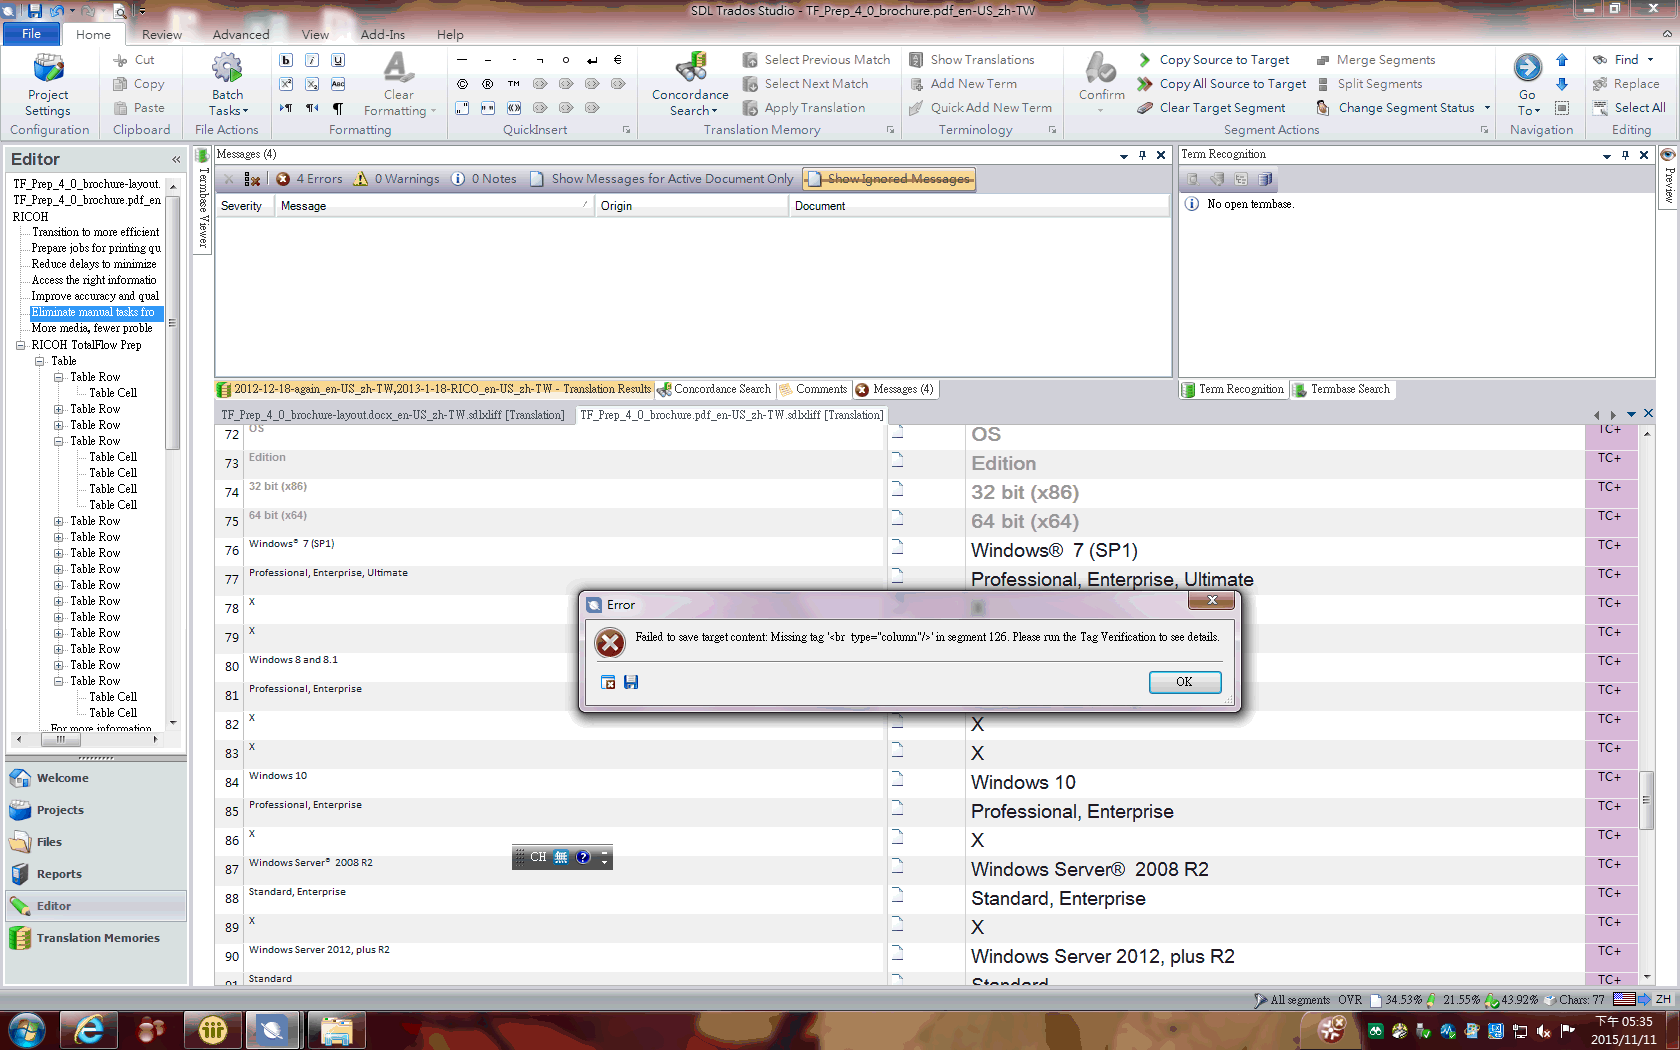Apply underline formatting from ribbon
This screenshot has height=1050, width=1680.
click(x=338, y=60)
